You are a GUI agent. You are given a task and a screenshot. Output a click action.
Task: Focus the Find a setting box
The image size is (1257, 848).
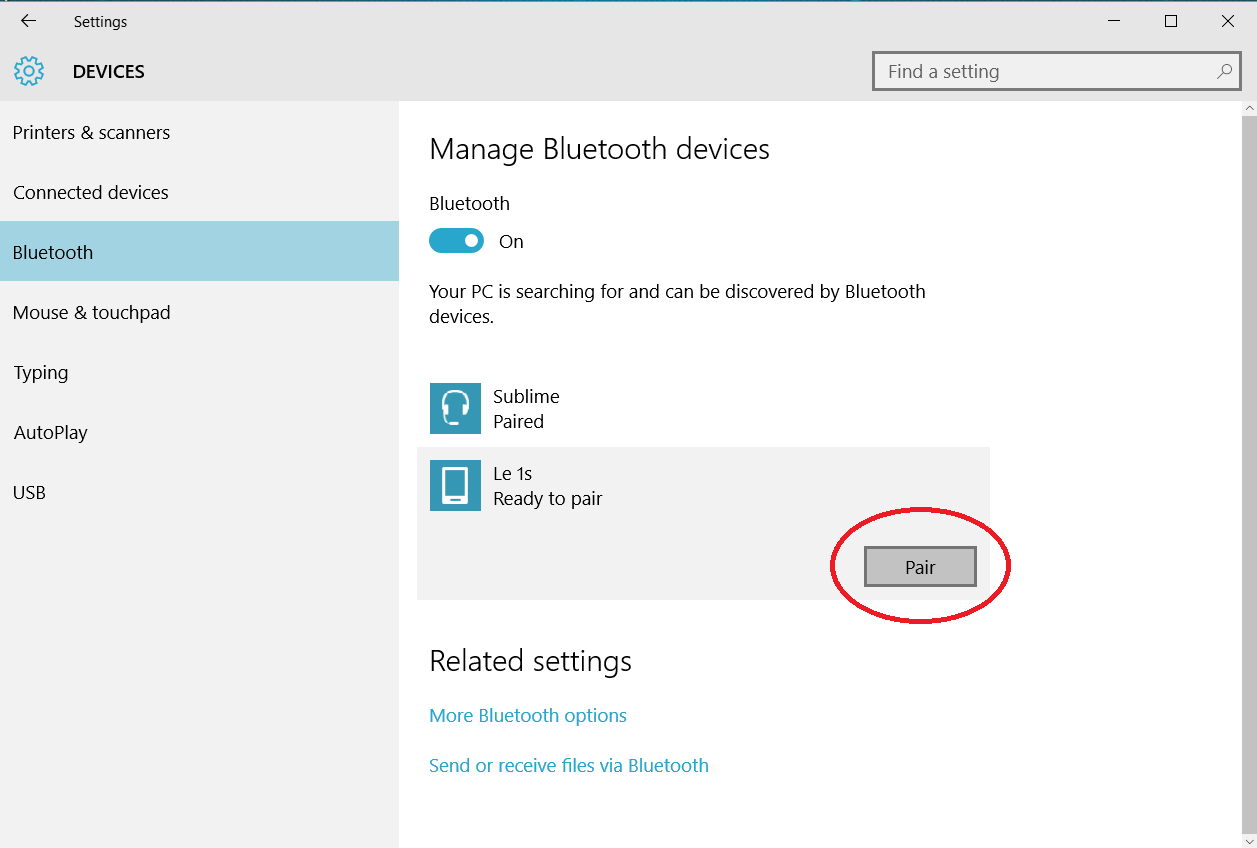click(x=1056, y=71)
